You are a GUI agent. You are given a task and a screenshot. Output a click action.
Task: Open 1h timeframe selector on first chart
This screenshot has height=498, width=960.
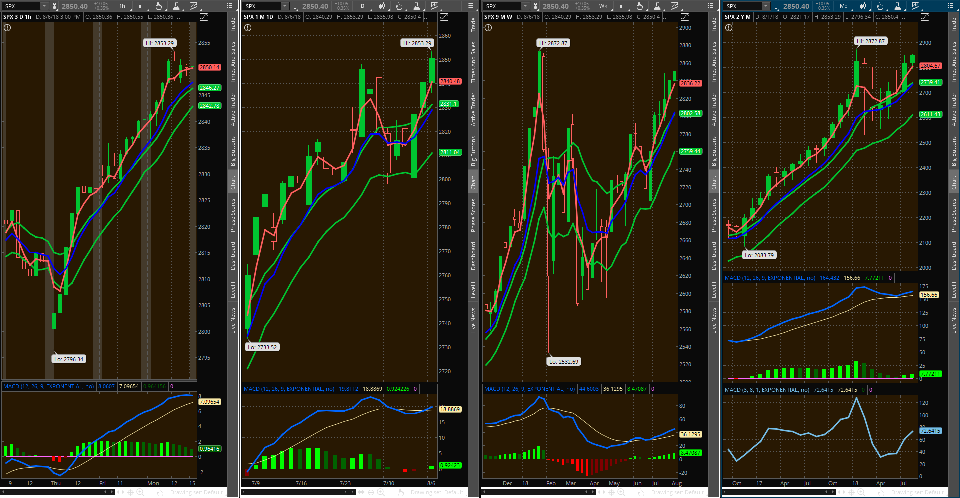click(x=123, y=6)
